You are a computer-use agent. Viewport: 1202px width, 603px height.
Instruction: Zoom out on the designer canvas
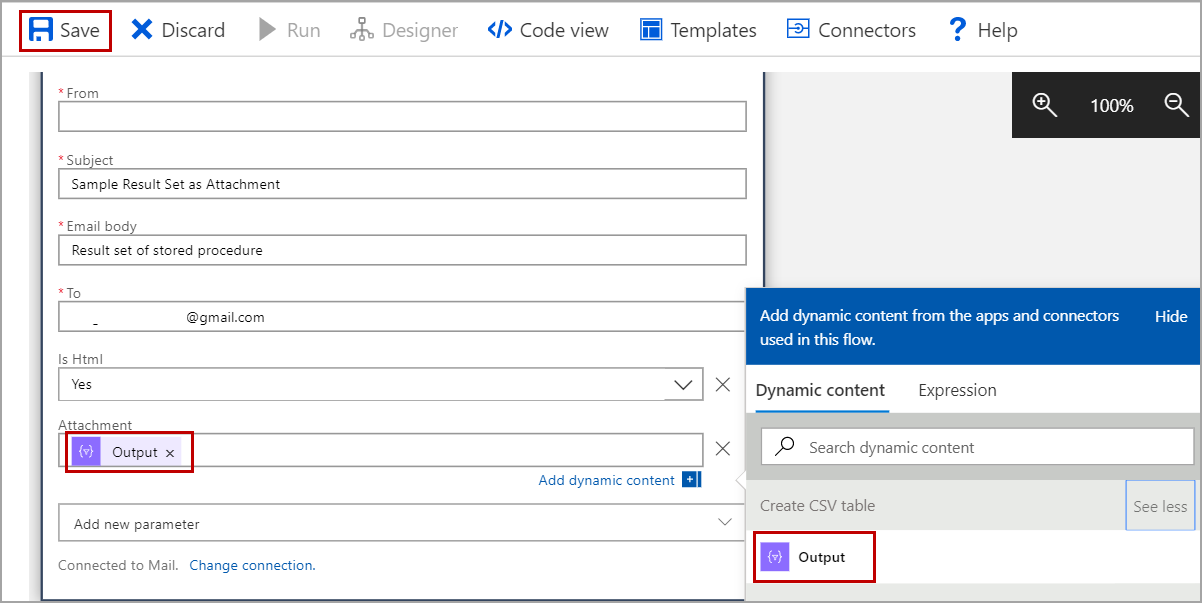[x=1177, y=105]
